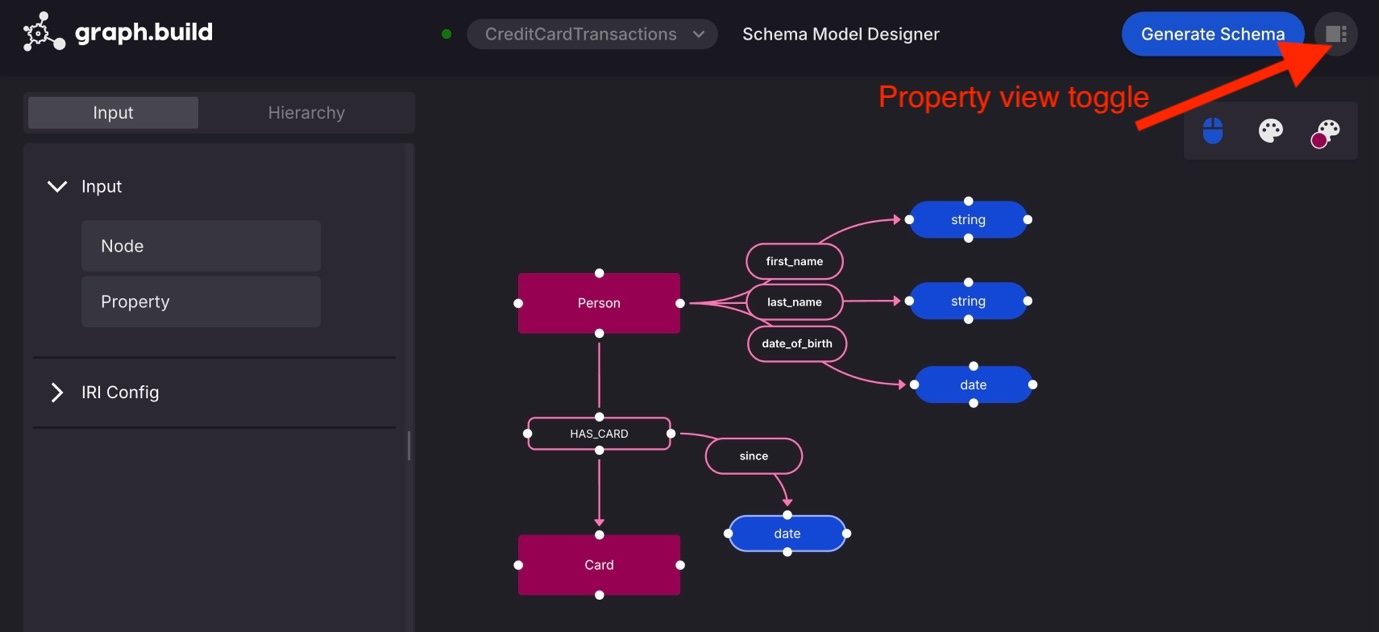Open the palette with magenta color dot
This screenshot has height=632, width=1379.
(x=1326, y=132)
